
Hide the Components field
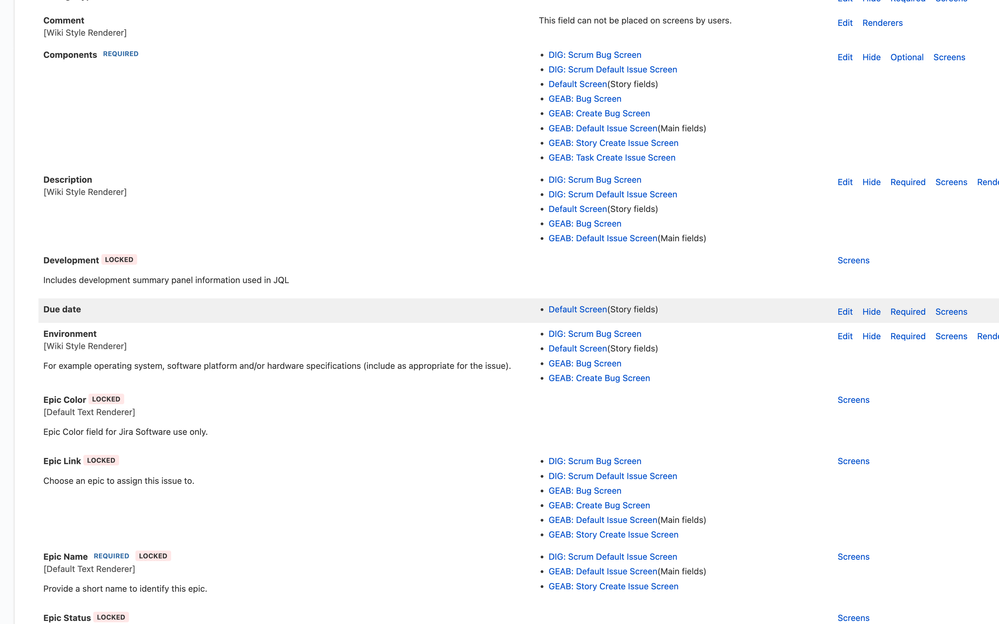(871, 57)
